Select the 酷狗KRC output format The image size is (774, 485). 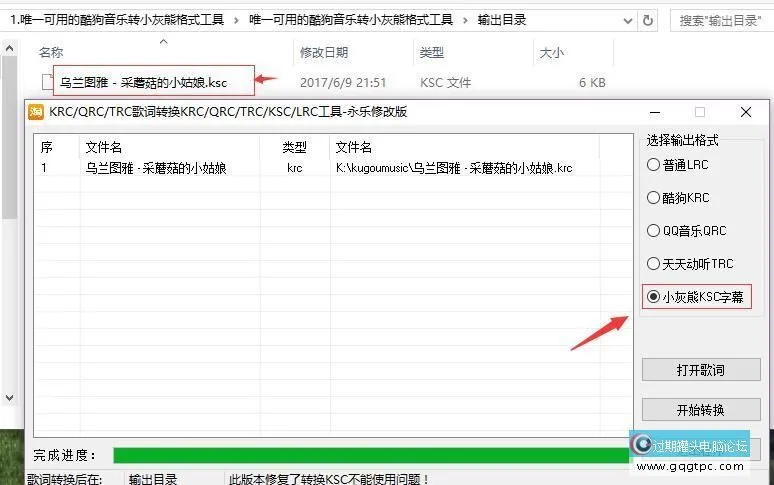(678, 198)
